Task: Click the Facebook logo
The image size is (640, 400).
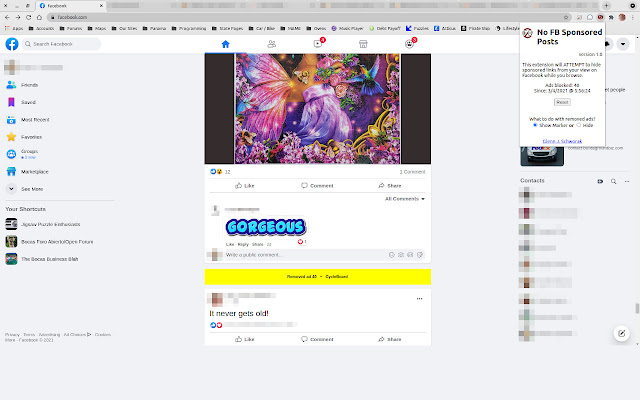Action: click(12, 44)
